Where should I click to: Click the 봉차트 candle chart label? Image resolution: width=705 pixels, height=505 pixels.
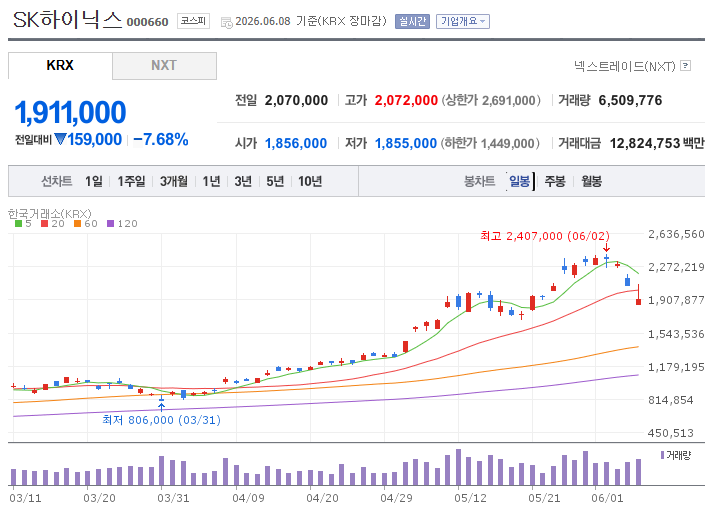coord(479,181)
